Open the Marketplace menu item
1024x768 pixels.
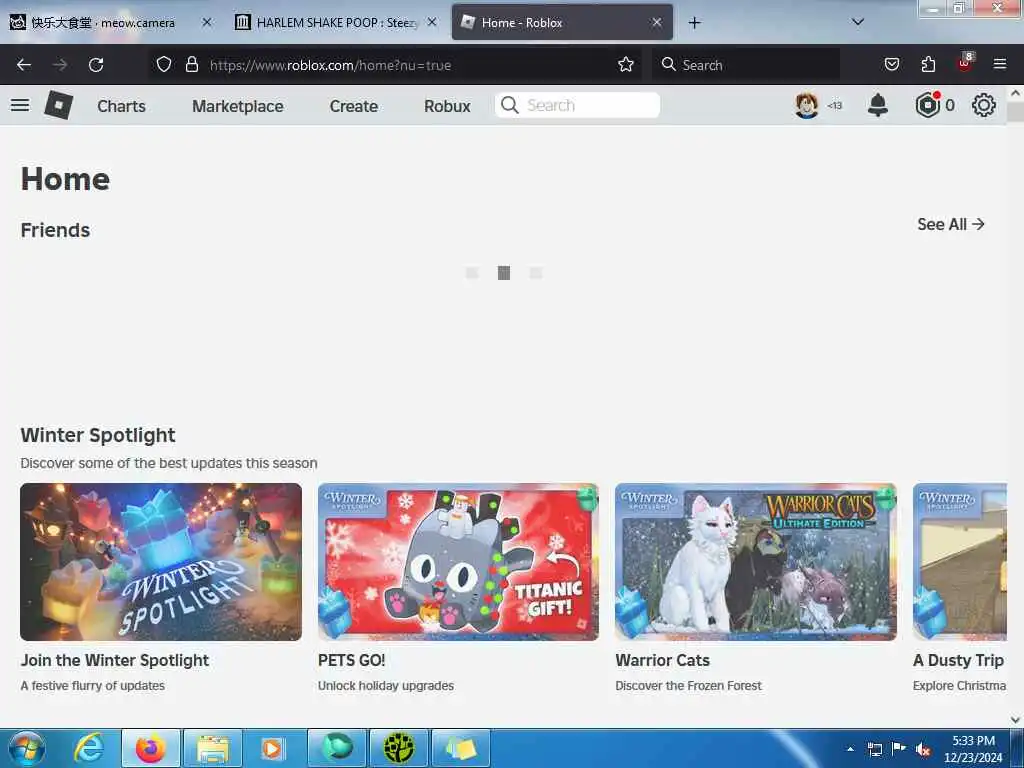[238, 106]
